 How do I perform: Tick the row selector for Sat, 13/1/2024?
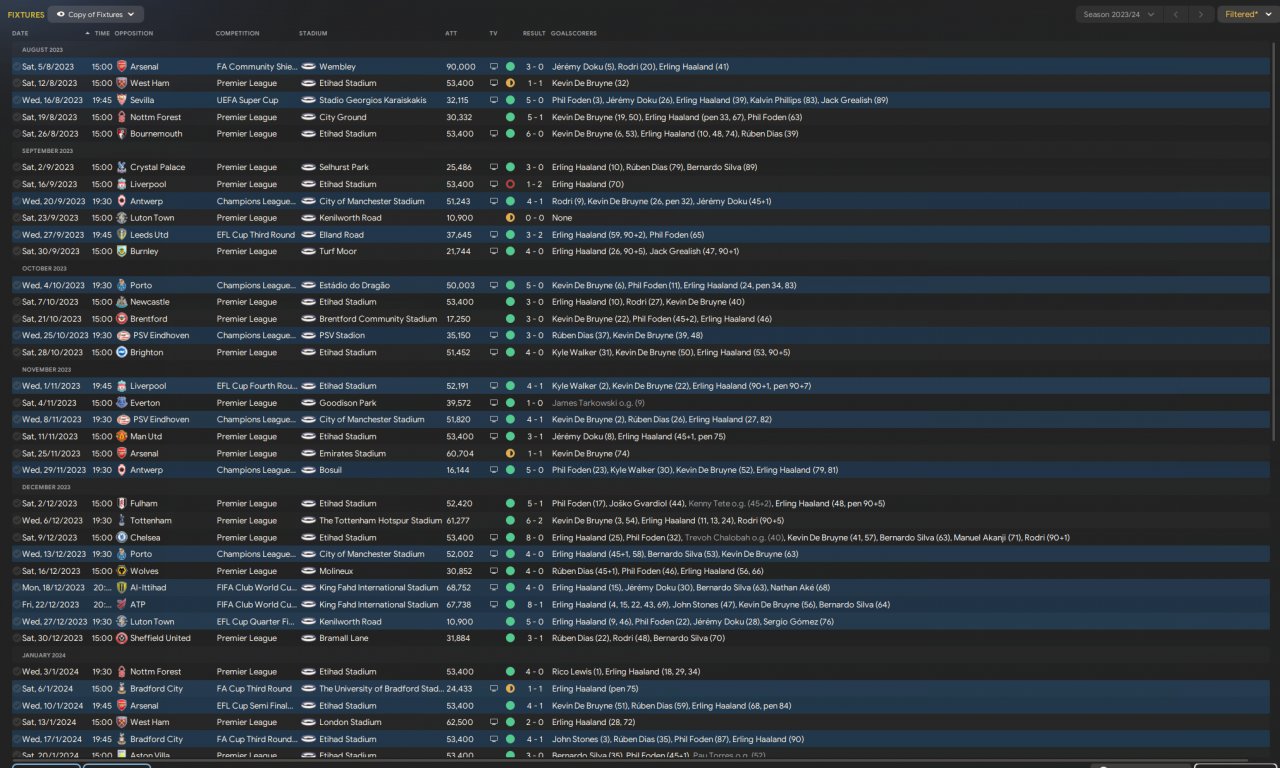coord(16,722)
